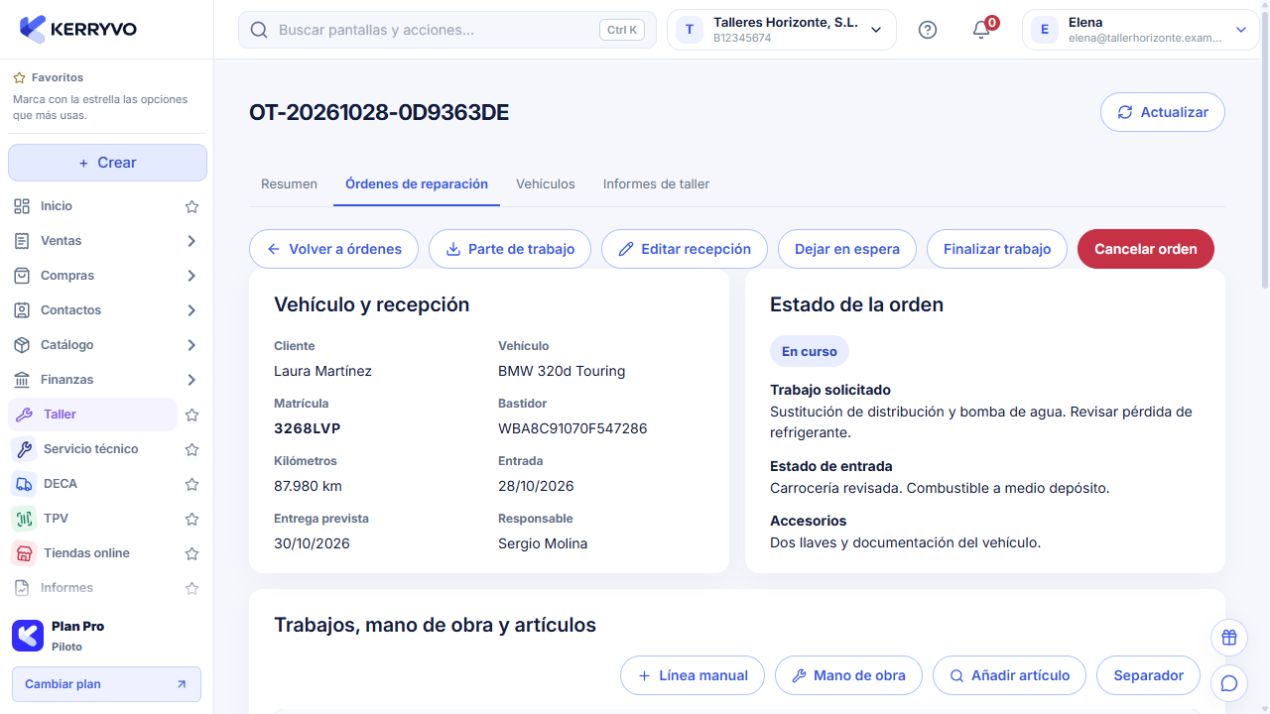1270x714 pixels.
Task: Click Finalizar trabajo
Action: [997, 249]
